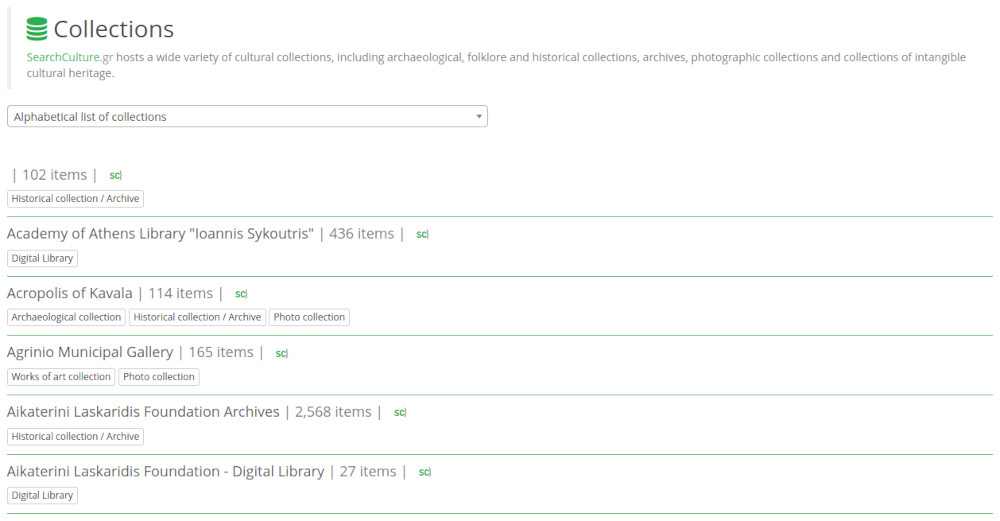Open the SearchCulture.gr link in description
The width and height of the screenshot is (1000, 521).
(x=70, y=57)
